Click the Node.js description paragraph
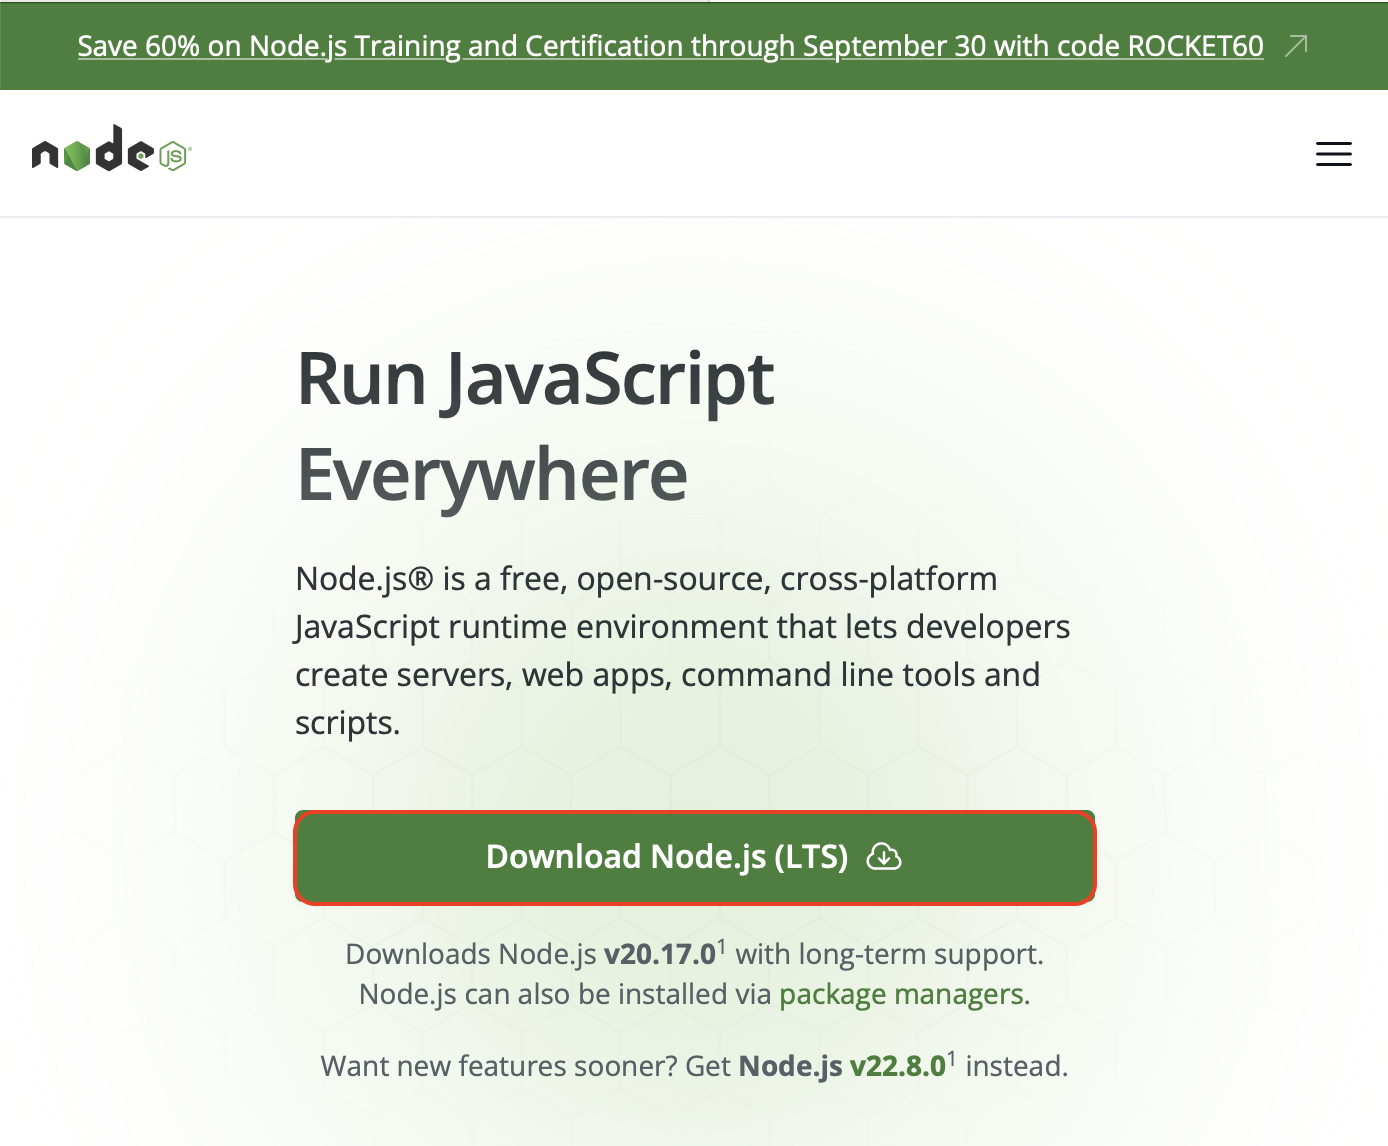Viewport: 1388px width, 1146px height. point(683,651)
